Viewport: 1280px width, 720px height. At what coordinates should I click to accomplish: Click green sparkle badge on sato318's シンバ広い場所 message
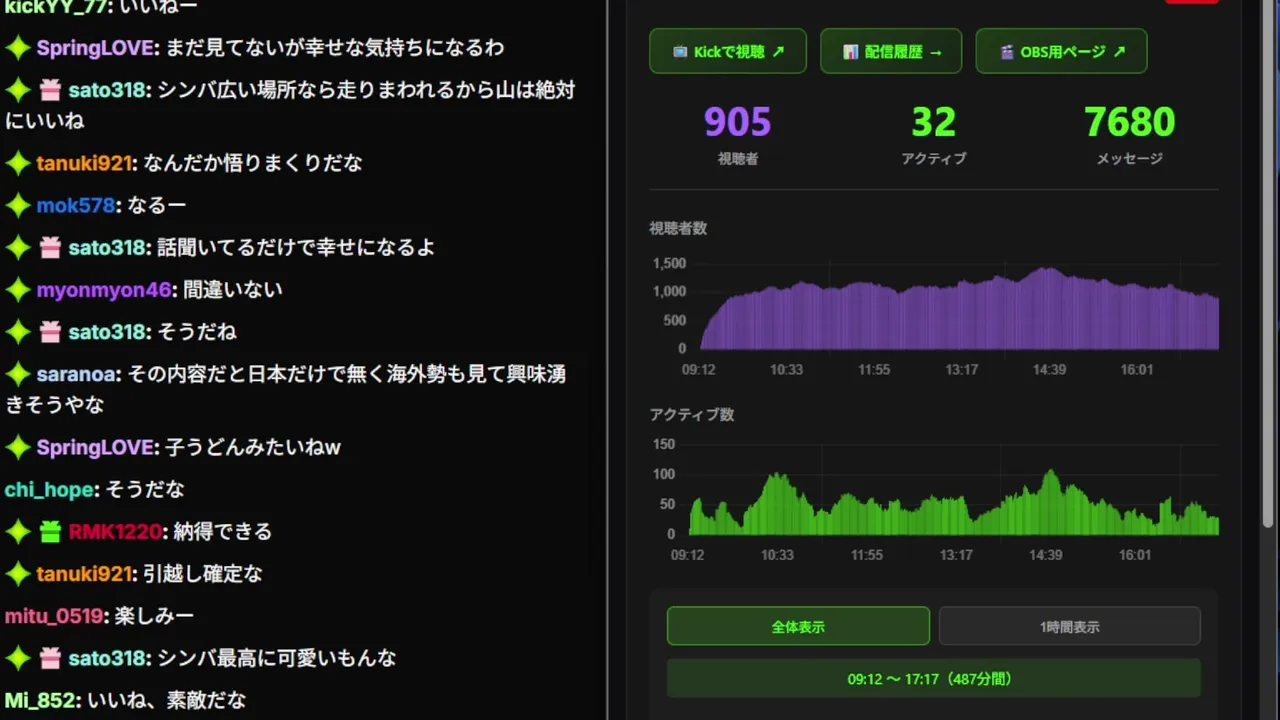pyautogui.click(x=18, y=90)
